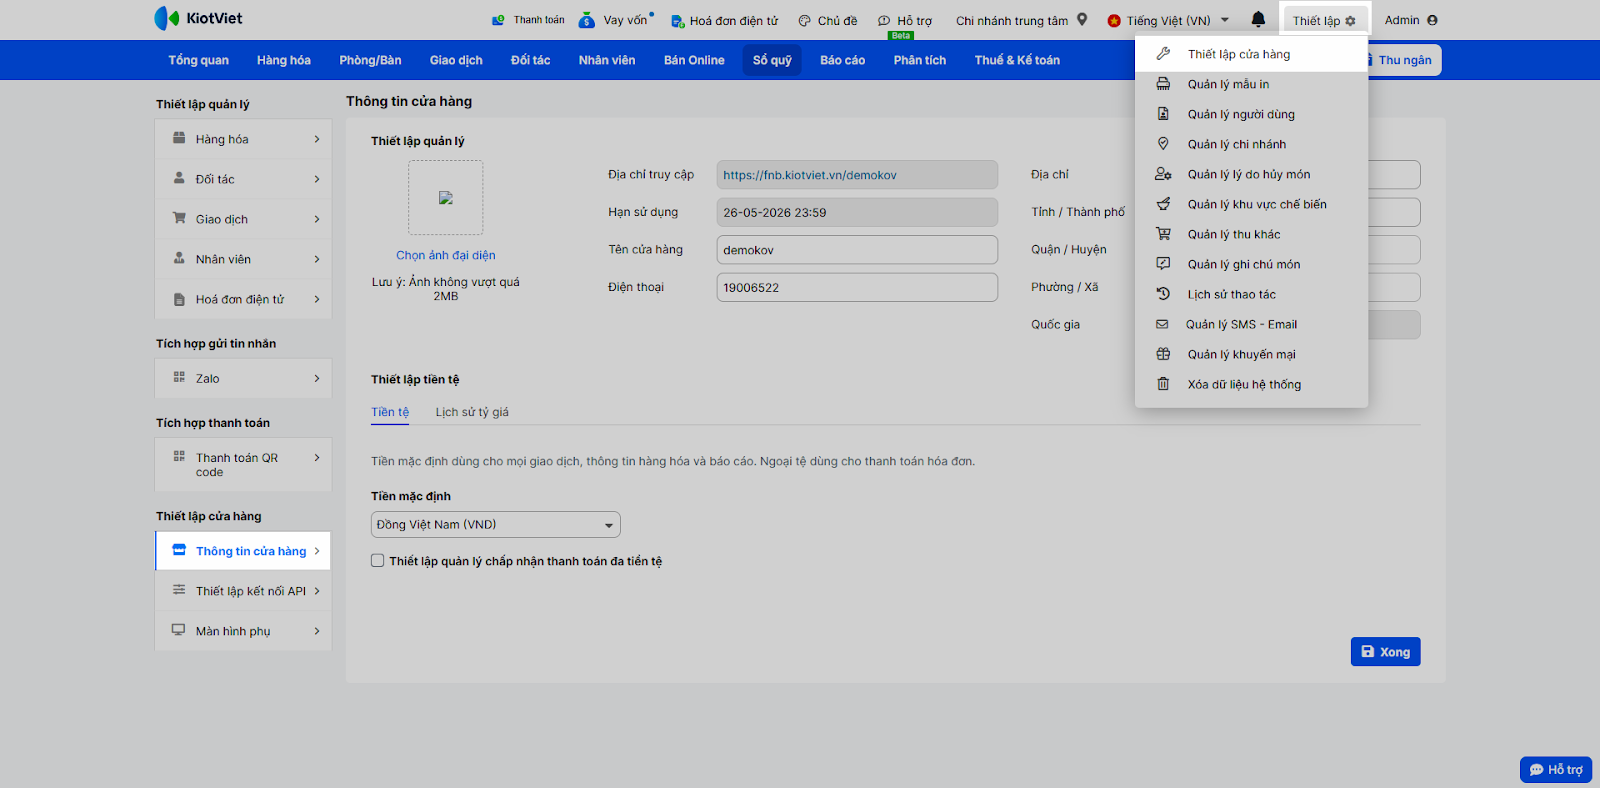The height and width of the screenshot is (788, 1600).
Task: Select Thông tin cửa hàng sidebar item
Action: click(x=243, y=551)
